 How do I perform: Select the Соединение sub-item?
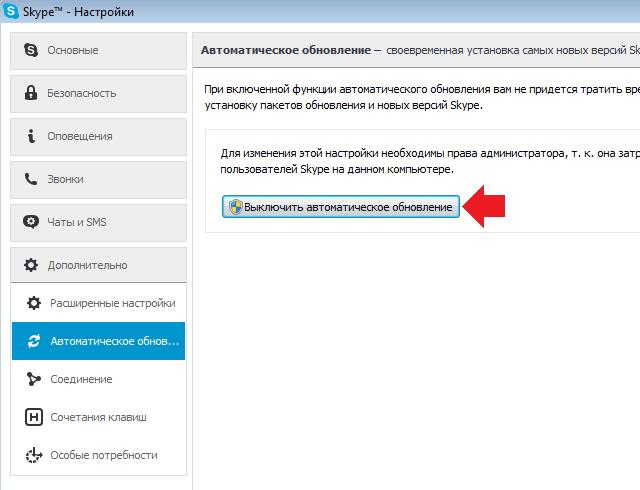pyautogui.click(x=81, y=379)
